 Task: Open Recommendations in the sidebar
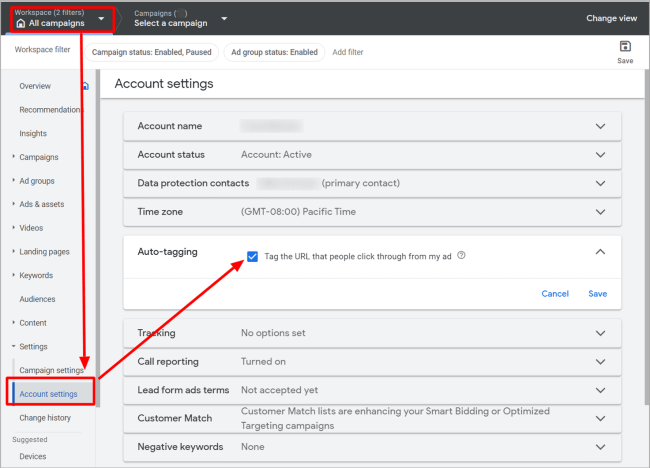tap(50, 110)
